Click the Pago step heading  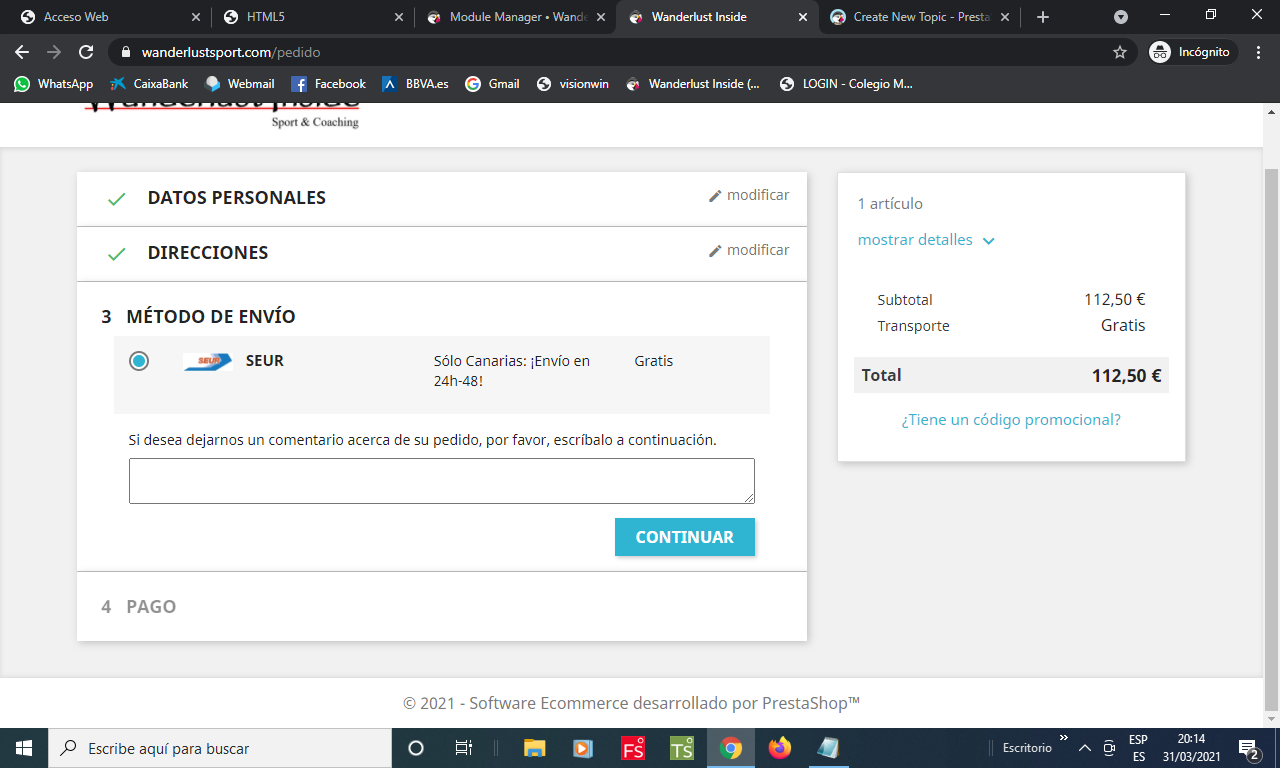[x=151, y=607]
